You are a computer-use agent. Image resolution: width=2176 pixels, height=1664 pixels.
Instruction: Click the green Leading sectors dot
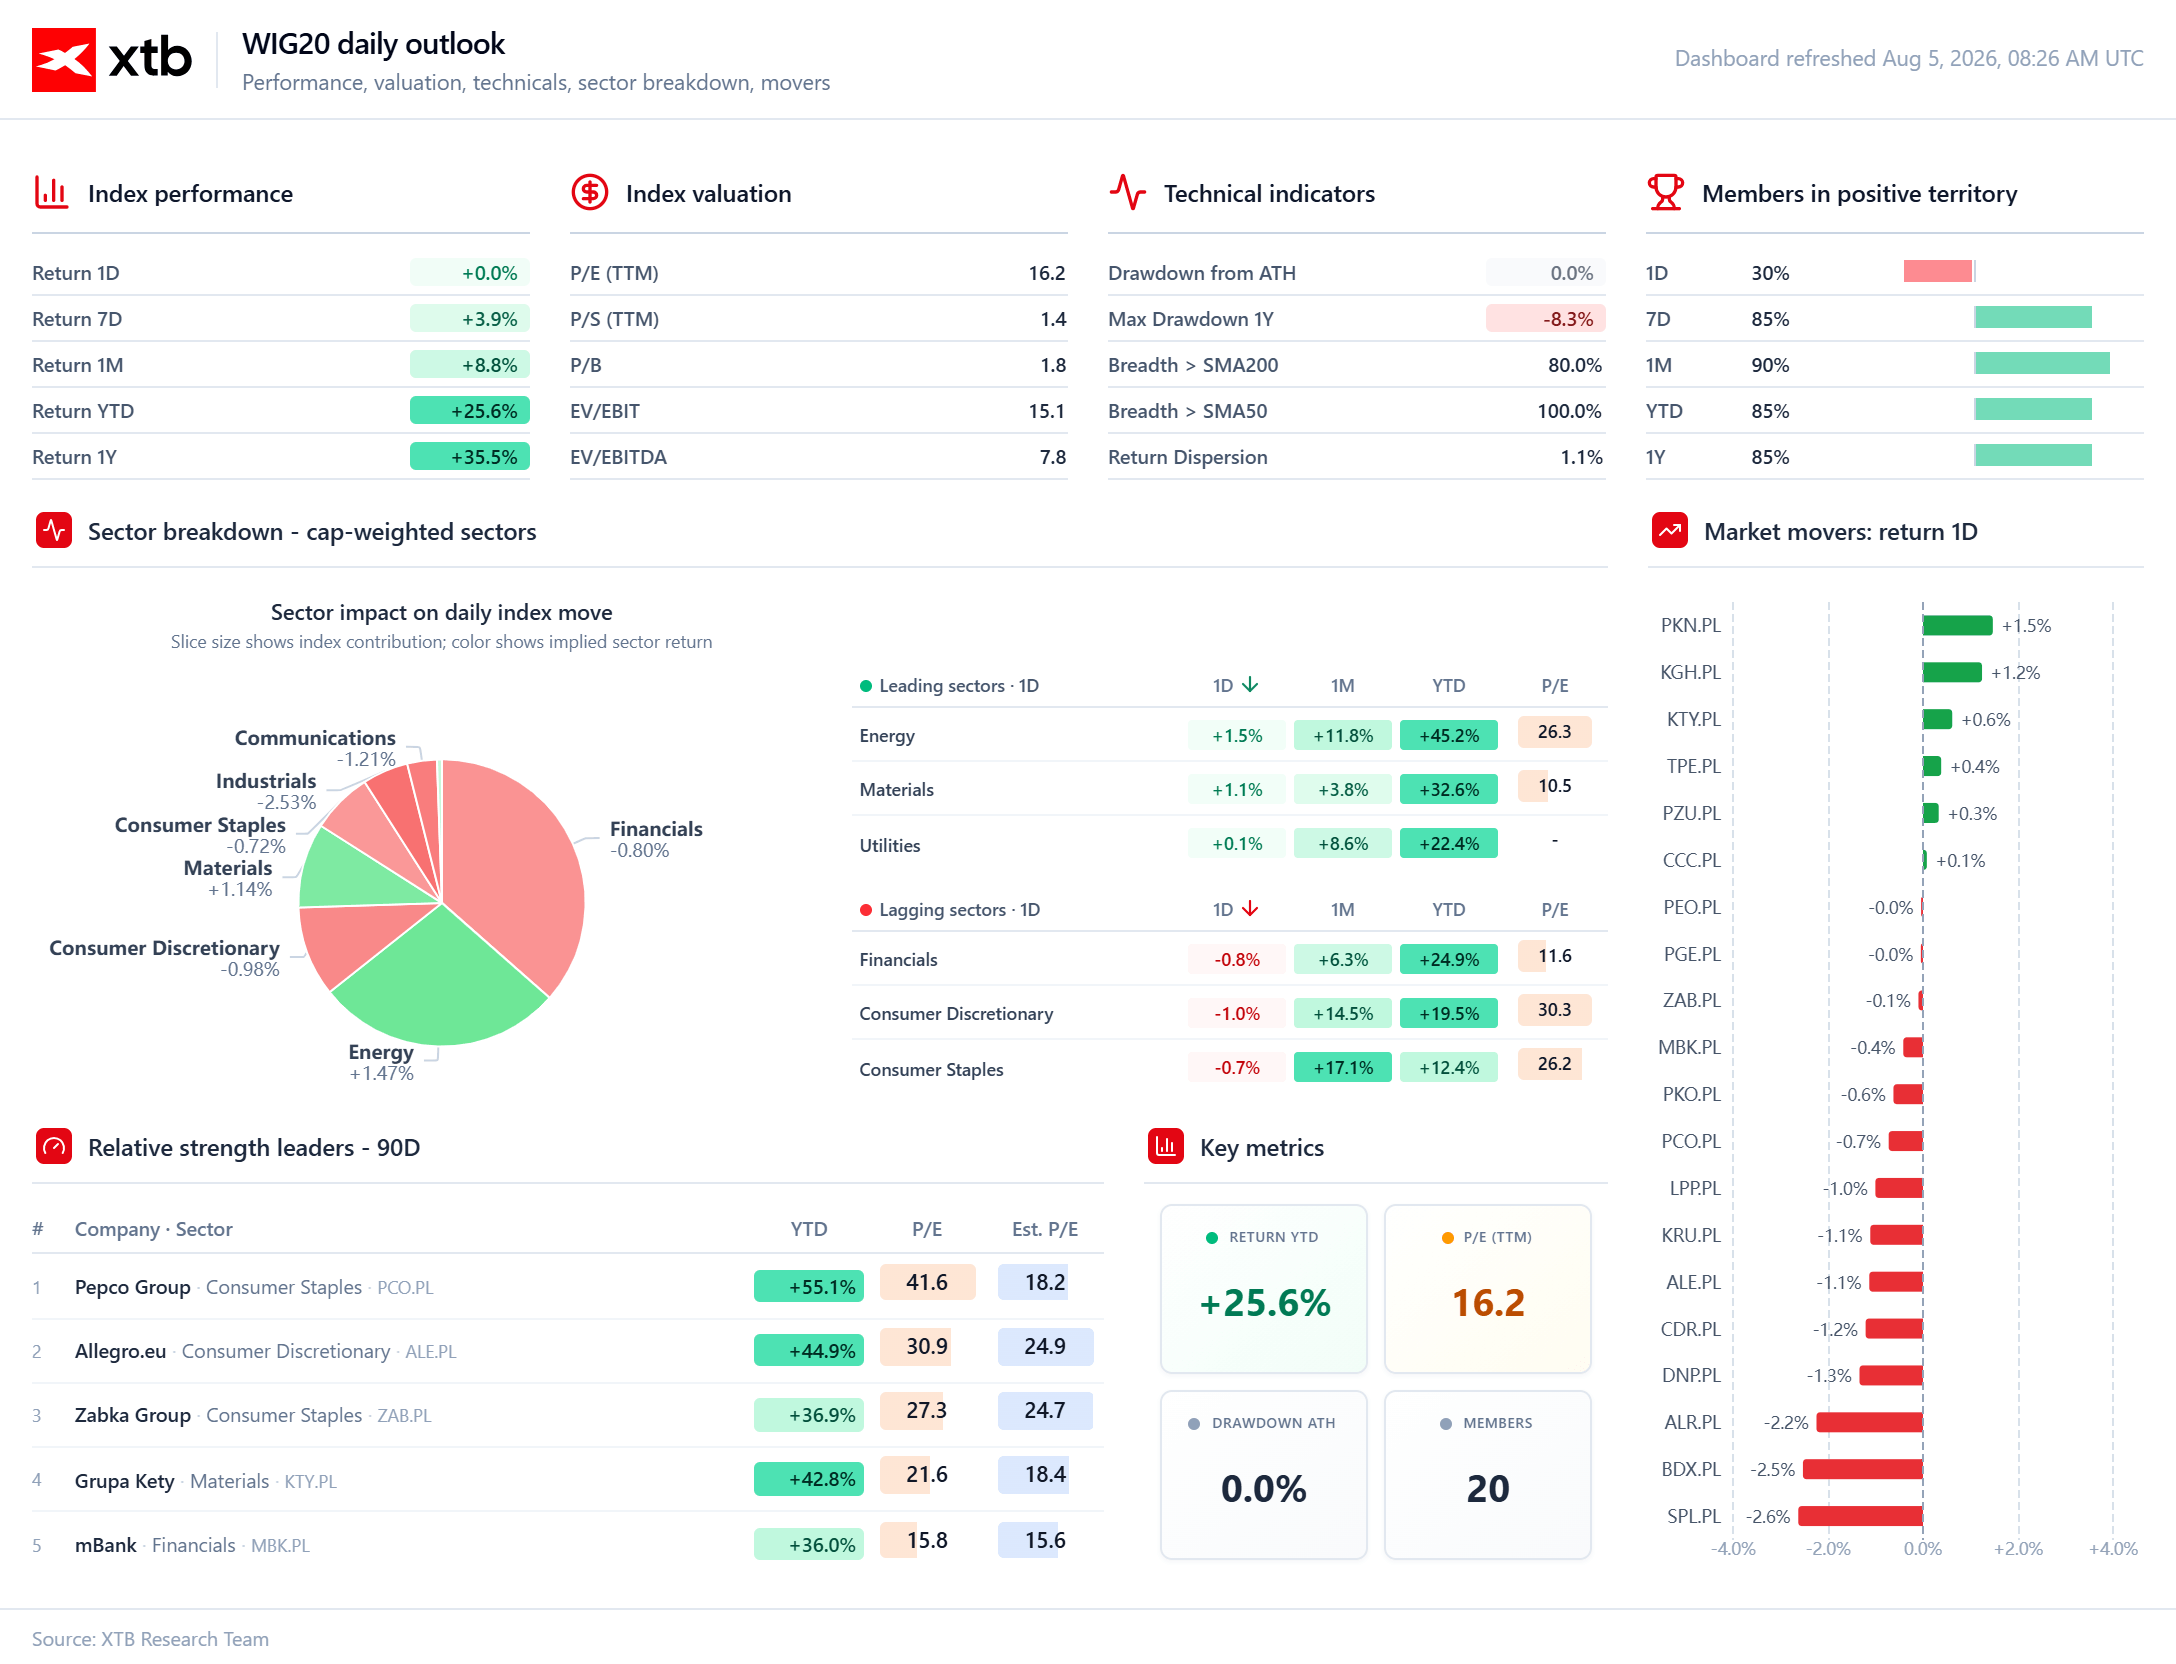coord(866,686)
